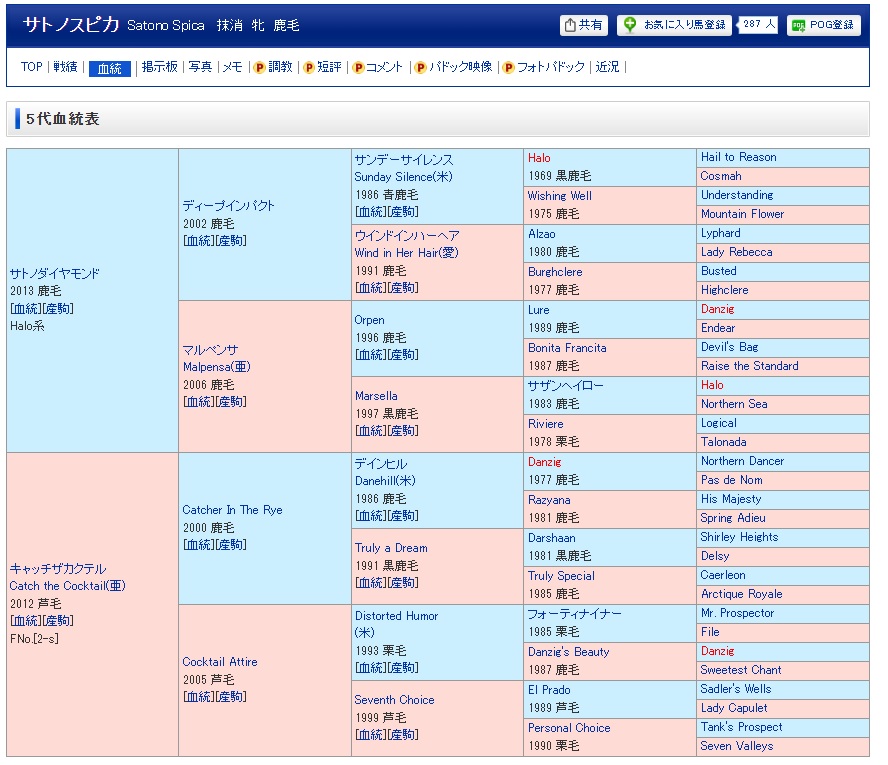Open the [産駒] link under Sunday Silence

pos(404,212)
